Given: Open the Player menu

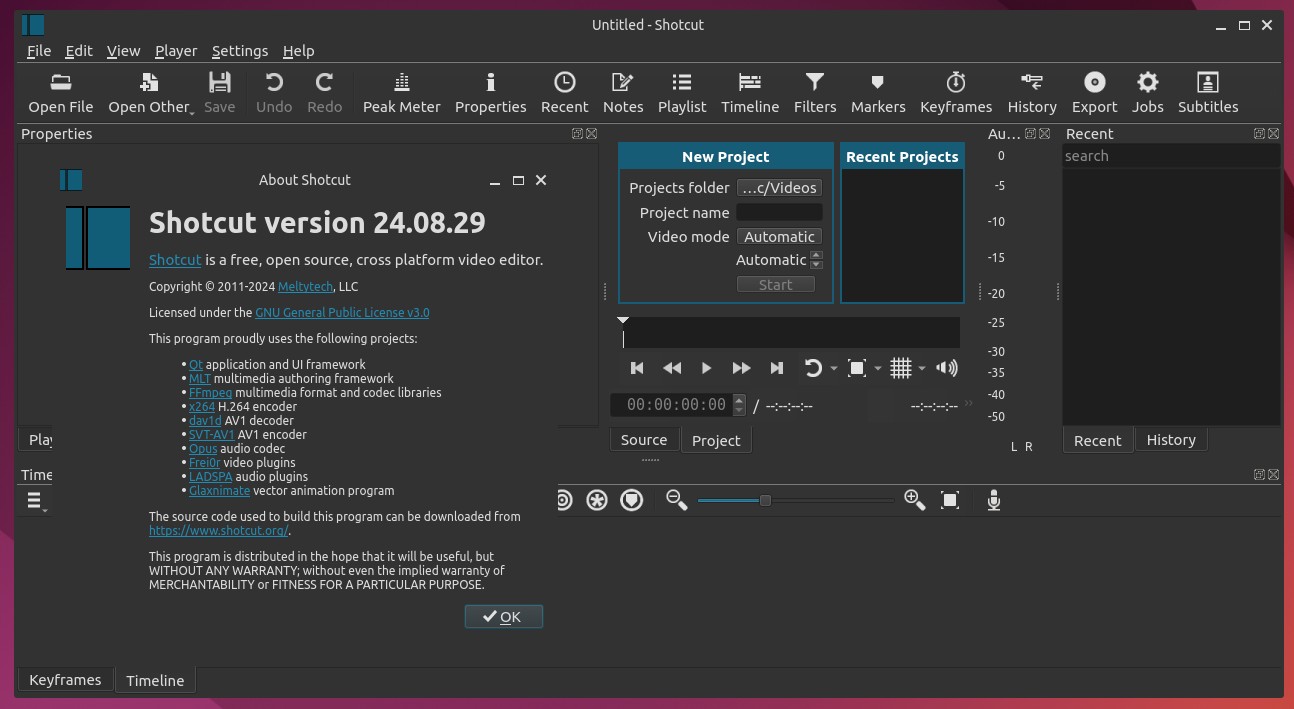Looking at the screenshot, I should pos(176,51).
